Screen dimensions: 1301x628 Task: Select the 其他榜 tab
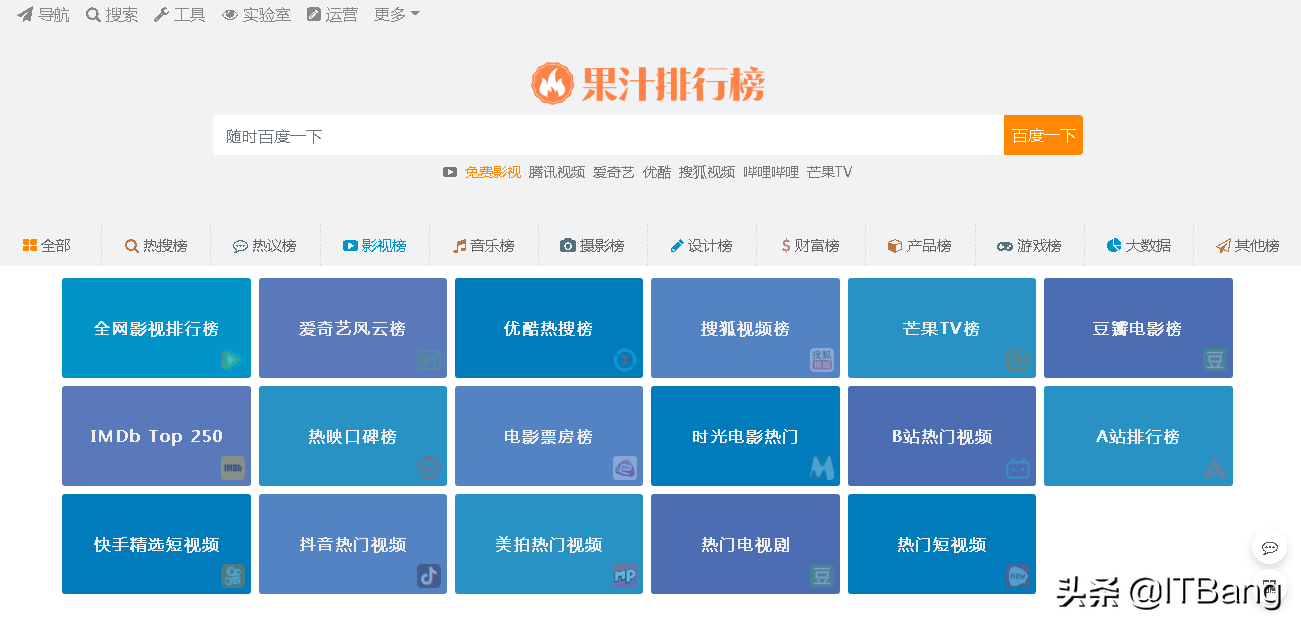pos(1247,245)
